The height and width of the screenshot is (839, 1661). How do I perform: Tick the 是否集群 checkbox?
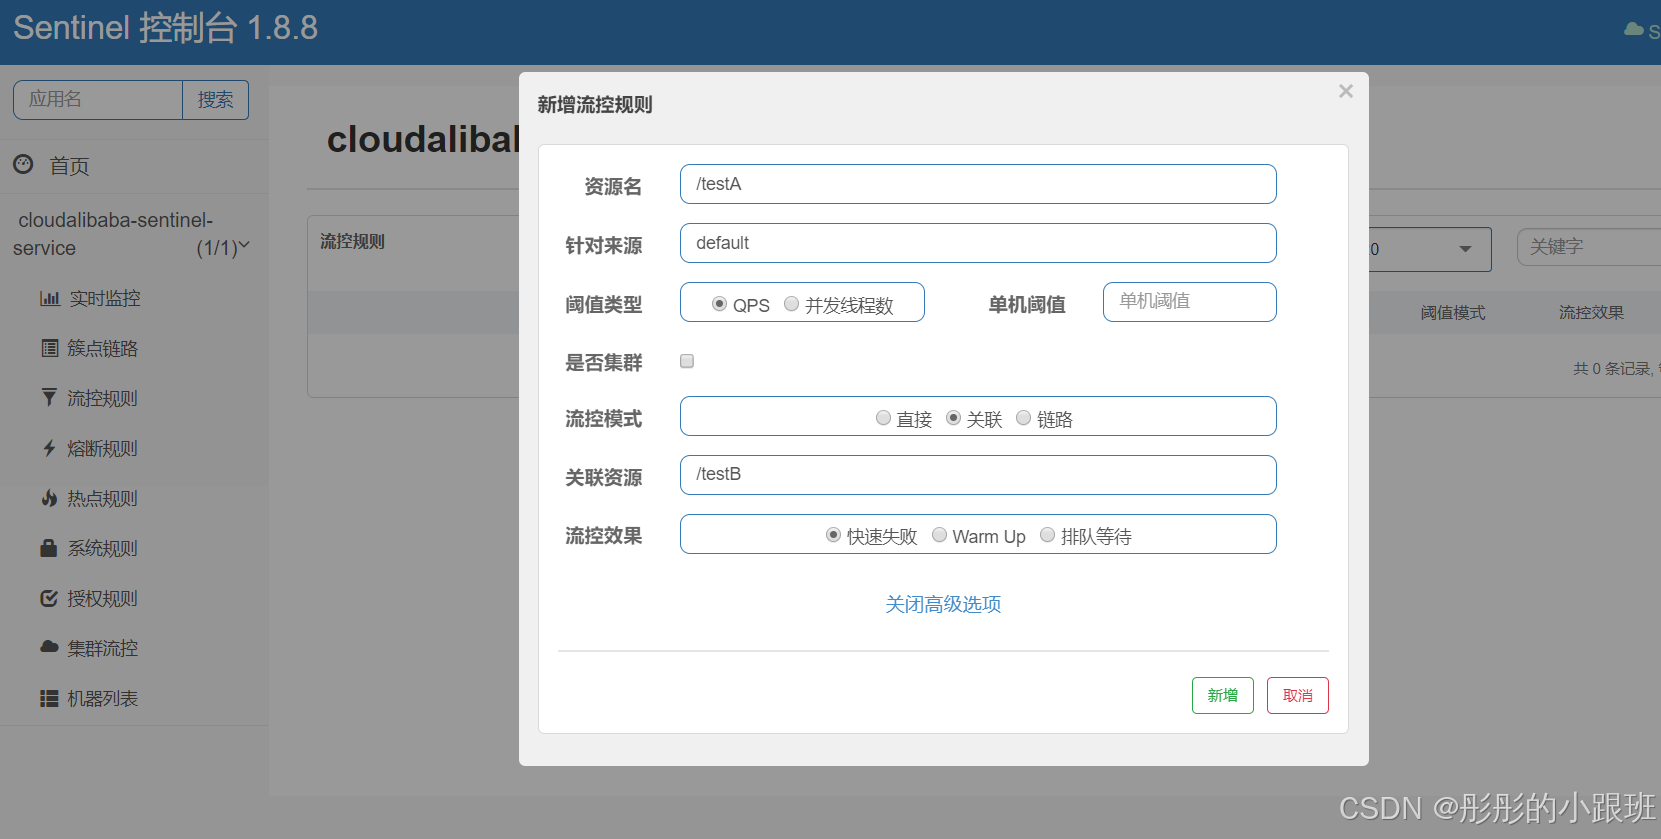tap(687, 361)
